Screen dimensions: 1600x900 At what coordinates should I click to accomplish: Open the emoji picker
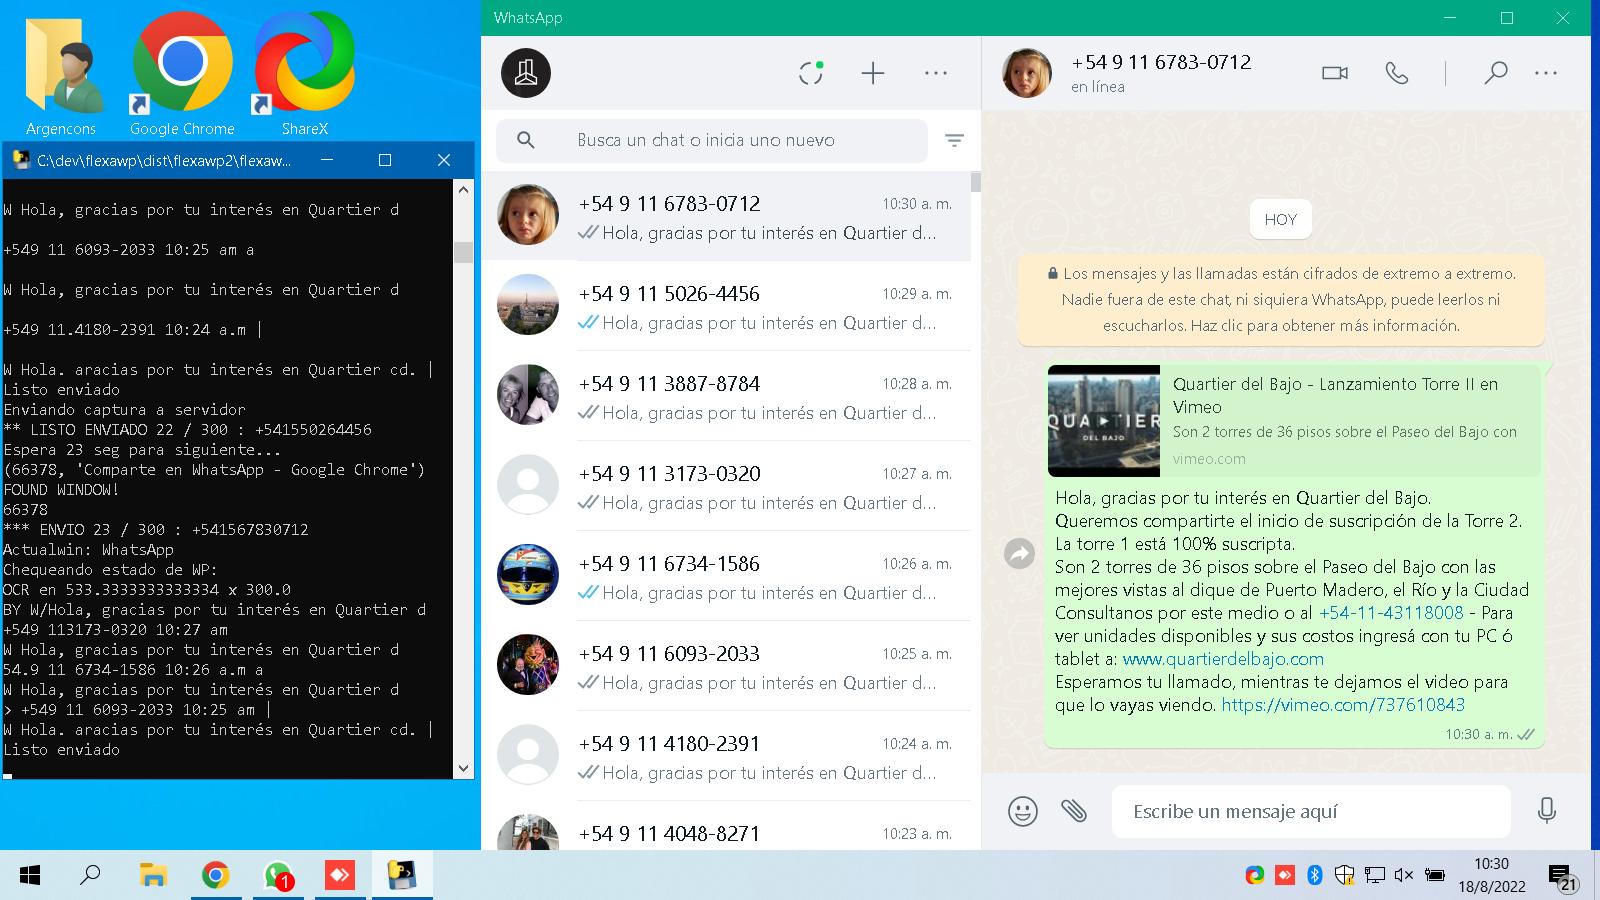1023,811
